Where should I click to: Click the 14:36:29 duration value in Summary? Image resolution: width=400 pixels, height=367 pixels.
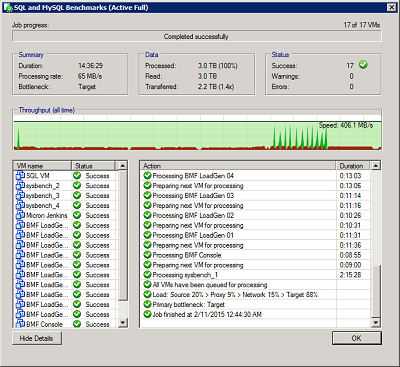coord(91,66)
